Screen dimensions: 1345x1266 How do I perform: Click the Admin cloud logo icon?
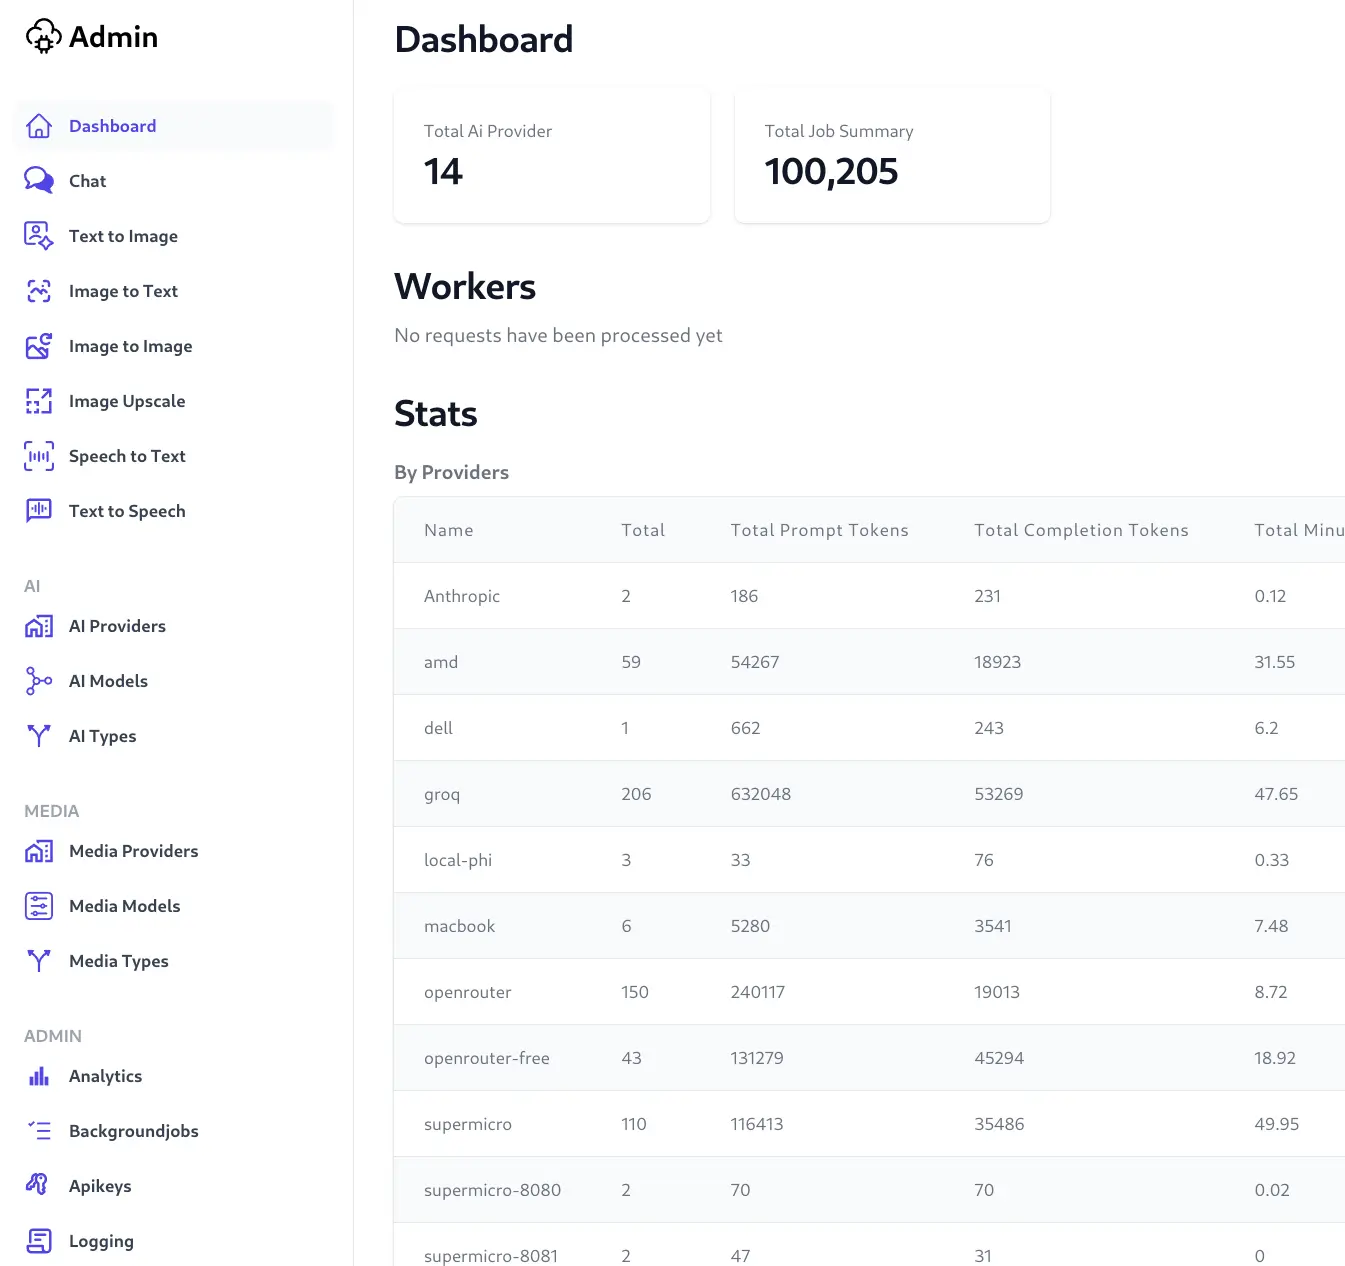[x=43, y=37]
